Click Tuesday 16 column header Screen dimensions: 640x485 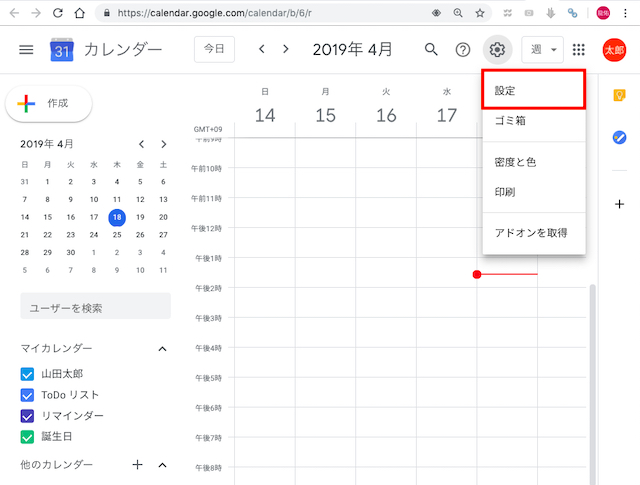tap(386, 107)
